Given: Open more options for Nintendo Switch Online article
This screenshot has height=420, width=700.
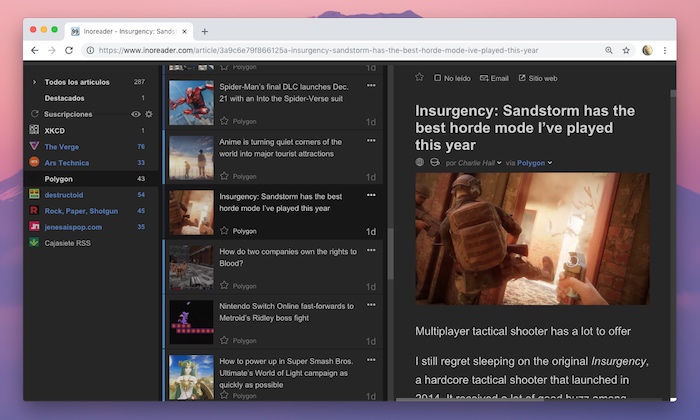Looking at the screenshot, I should point(371,305).
